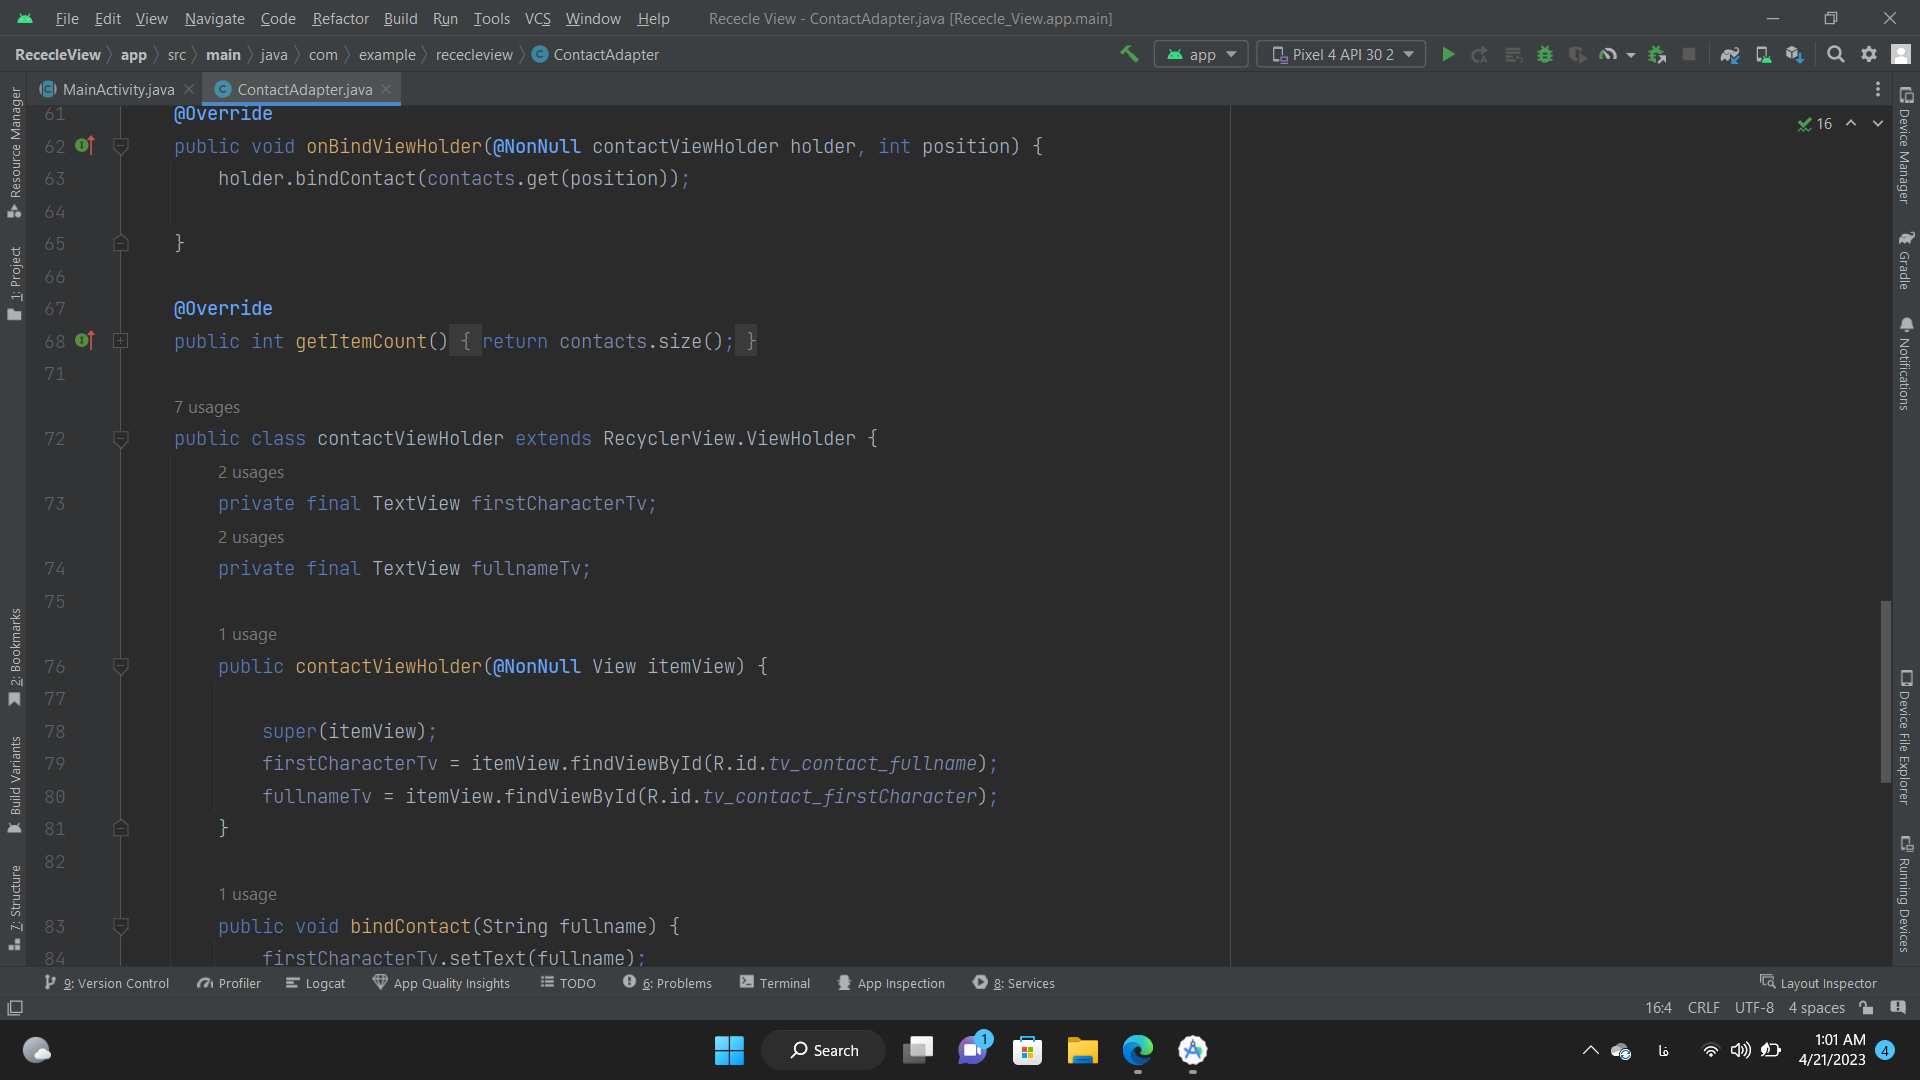Click override gutter icon on line 62

[85, 146]
